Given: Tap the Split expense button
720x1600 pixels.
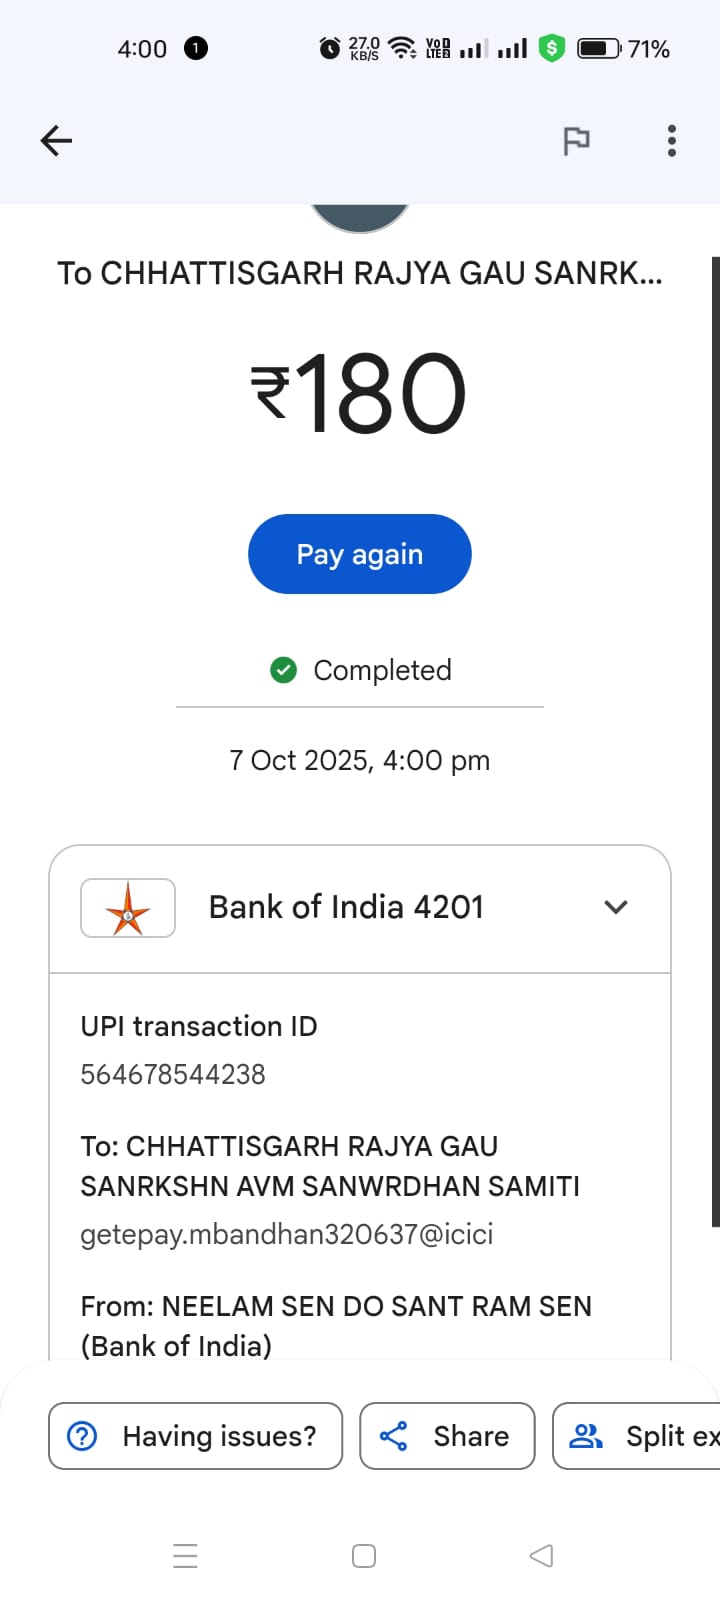Looking at the screenshot, I should tap(640, 1436).
